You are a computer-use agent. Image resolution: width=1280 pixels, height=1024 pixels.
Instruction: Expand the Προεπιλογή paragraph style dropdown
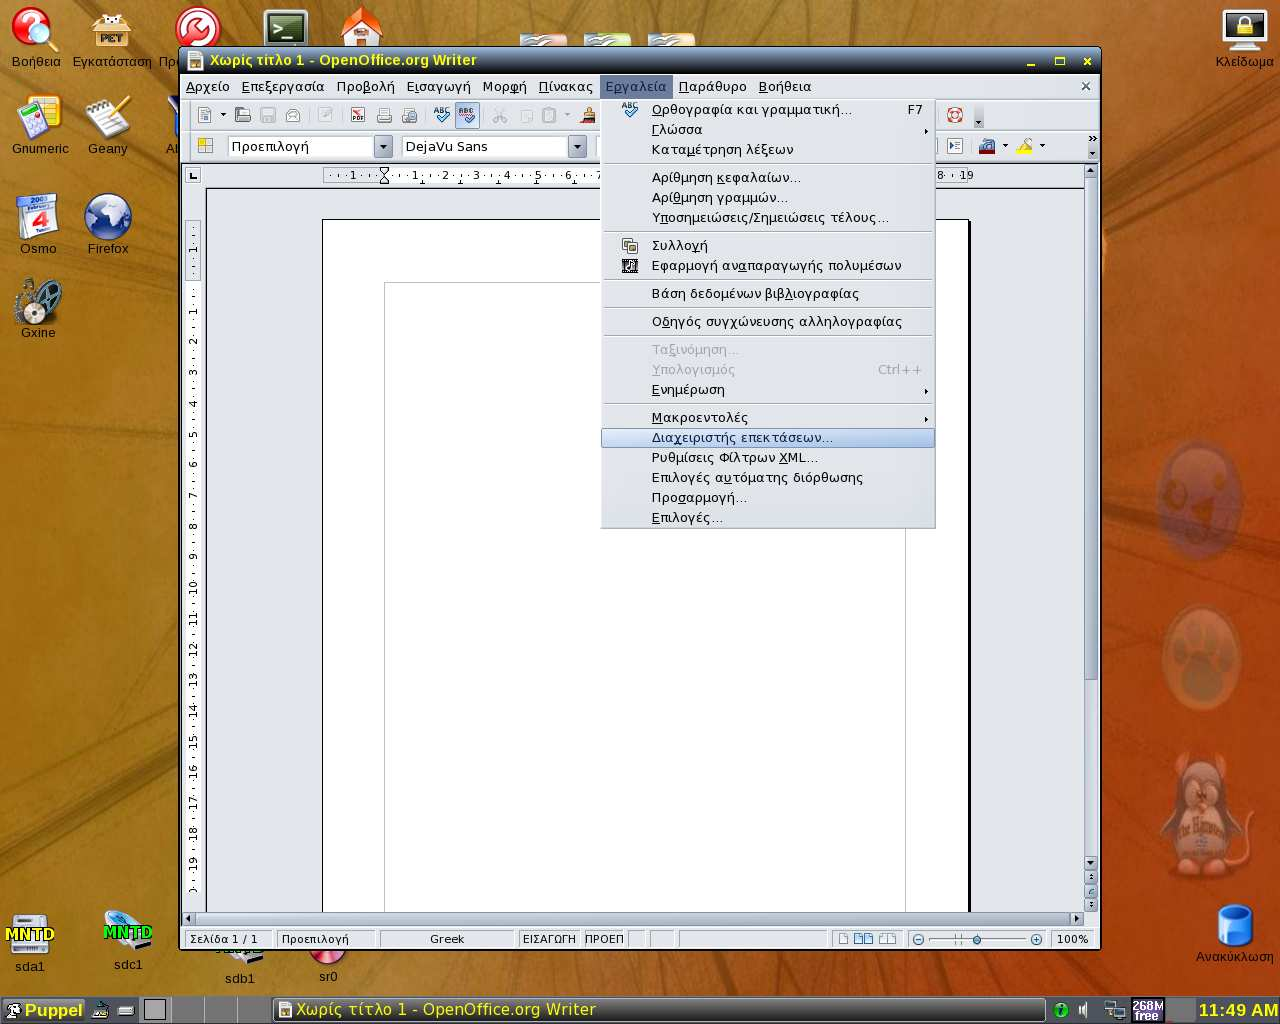pyautogui.click(x=383, y=147)
